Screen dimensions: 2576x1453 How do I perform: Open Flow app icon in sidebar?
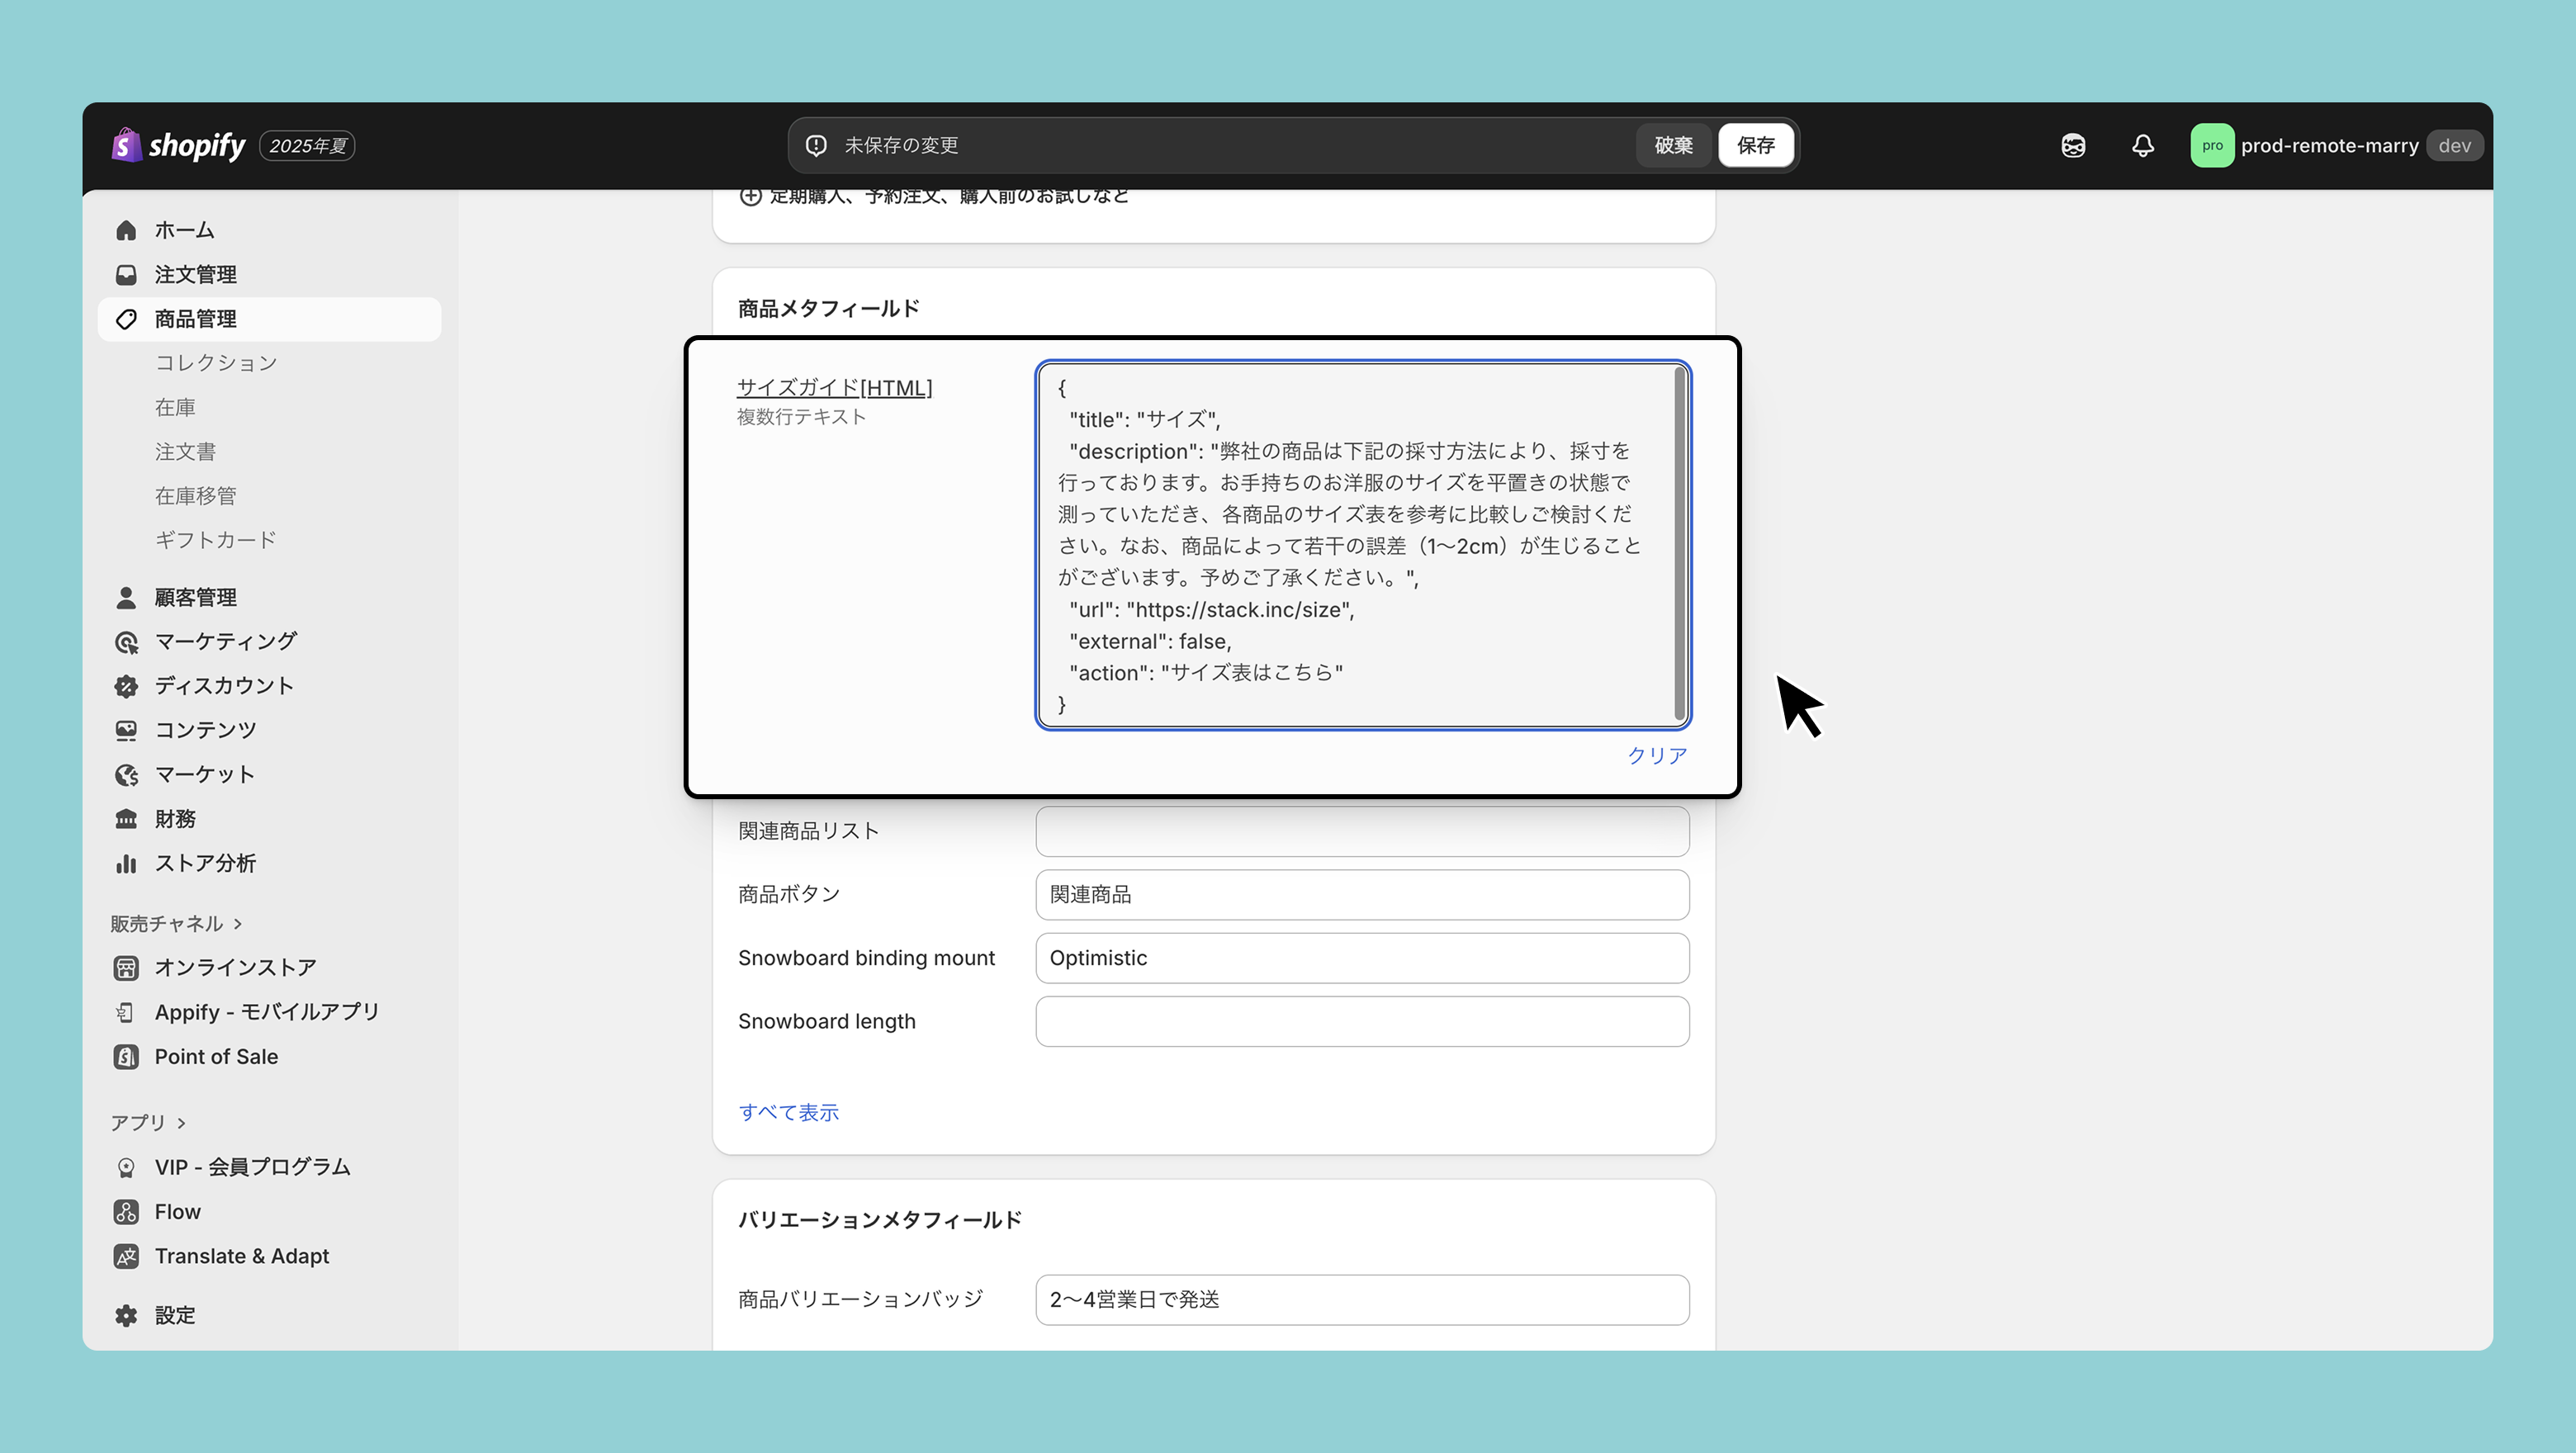(x=126, y=1212)
